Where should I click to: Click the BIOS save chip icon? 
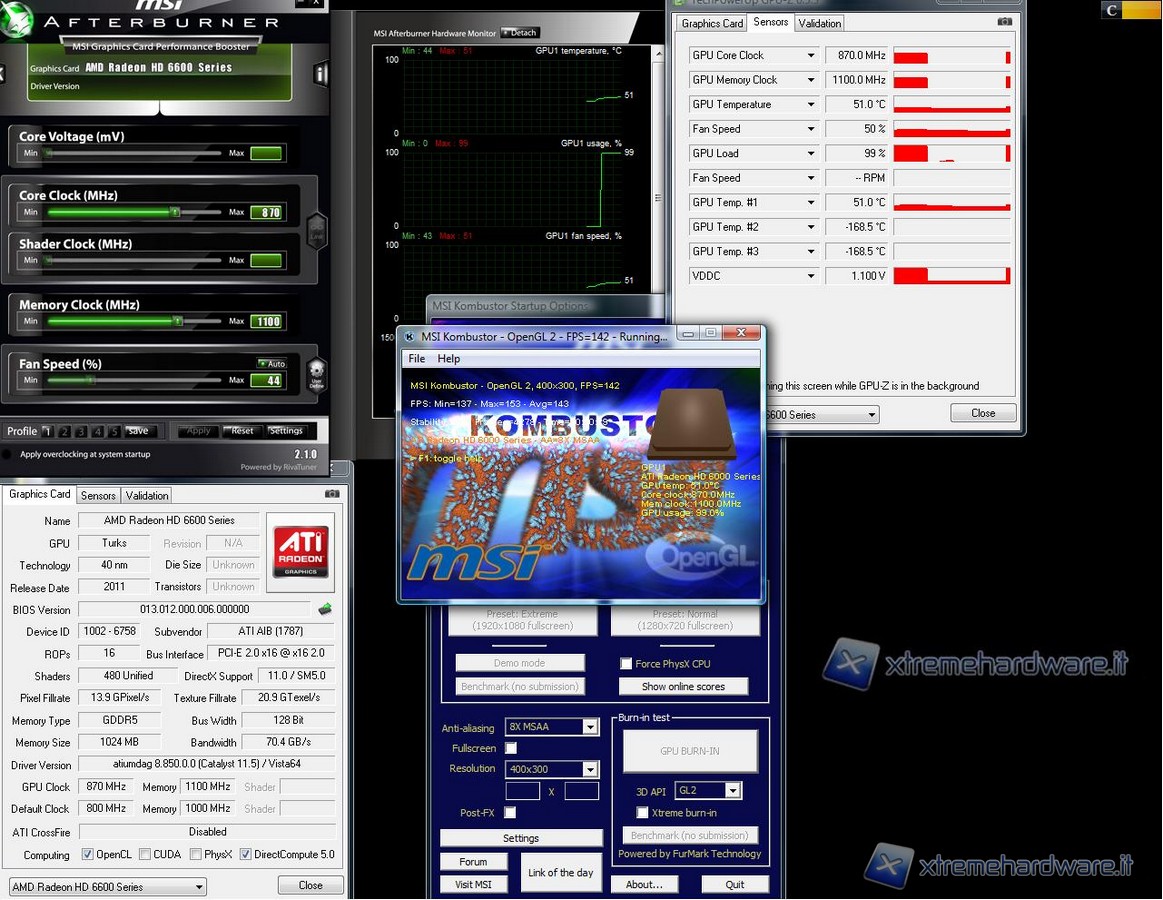tap(325, 609)
